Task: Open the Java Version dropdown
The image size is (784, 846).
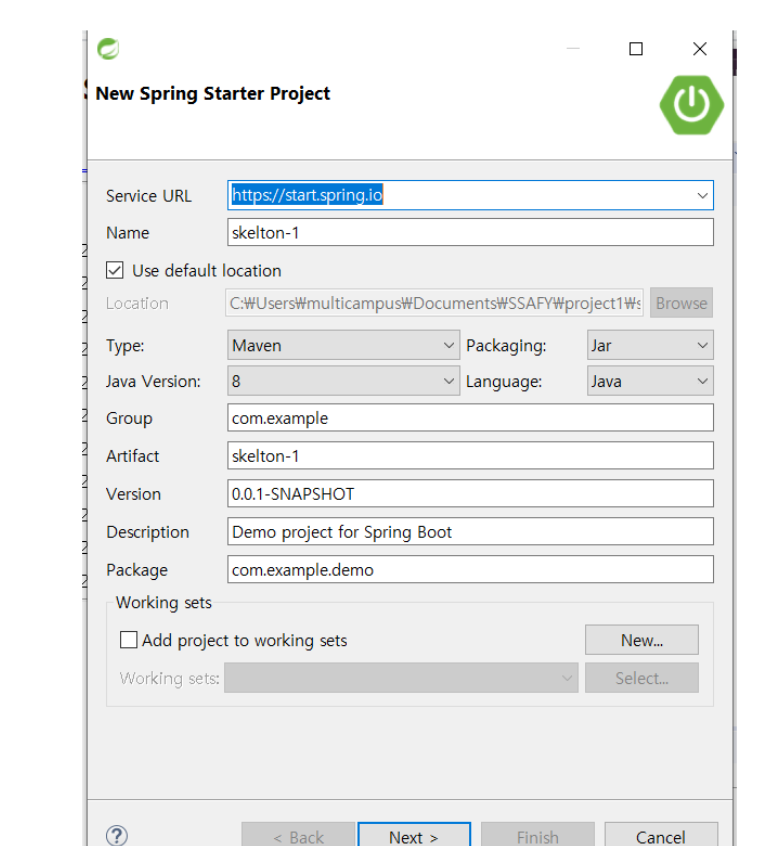Action: click(x=343, y=381)
